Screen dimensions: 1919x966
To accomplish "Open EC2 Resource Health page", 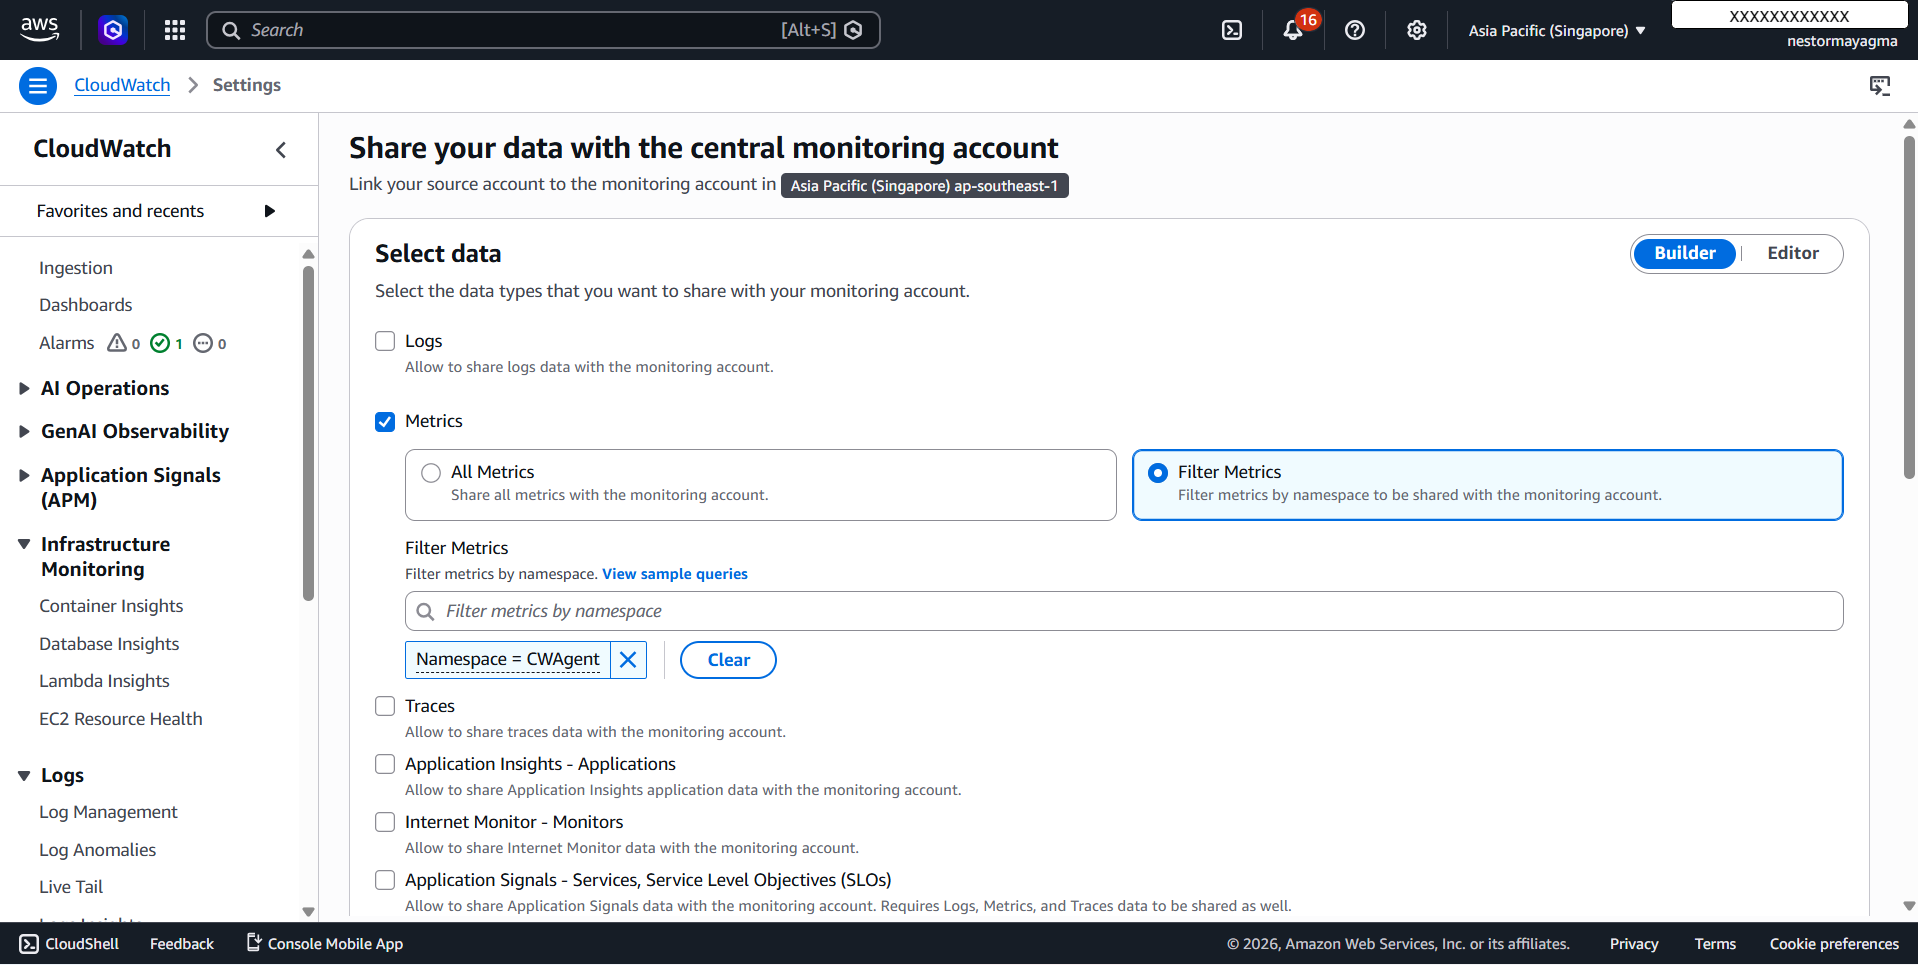I will [x=121, y=719].
